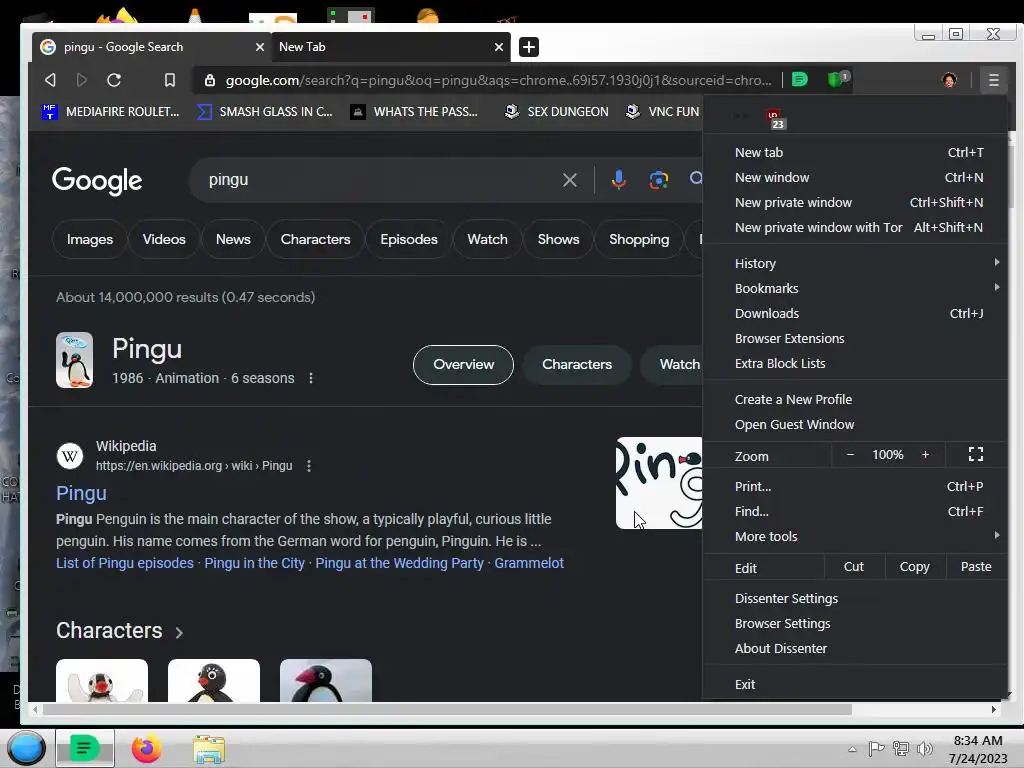Click the red extension icon with badge 23

pos(775,119)
